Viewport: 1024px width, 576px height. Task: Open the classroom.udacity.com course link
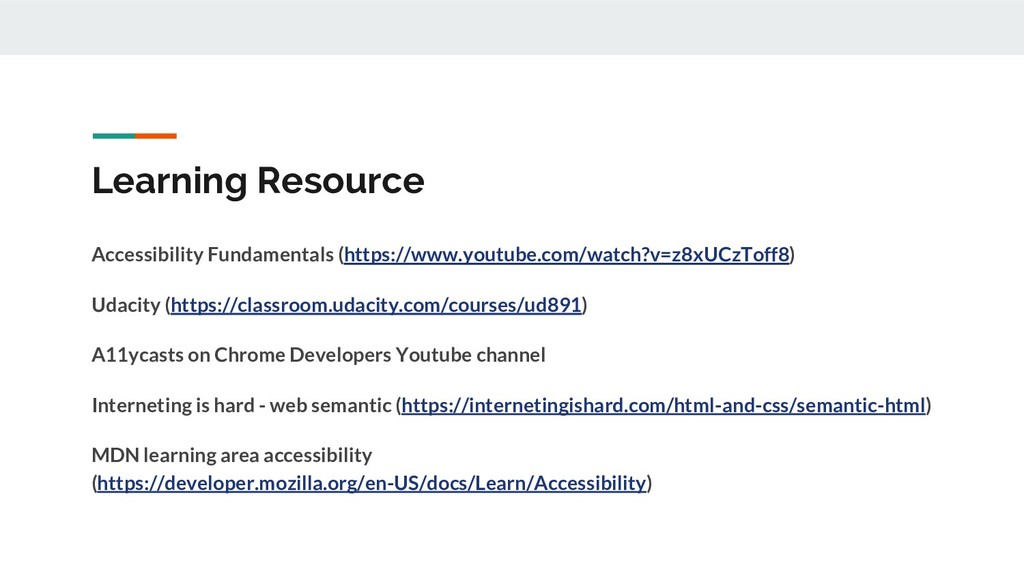[376, 305]
